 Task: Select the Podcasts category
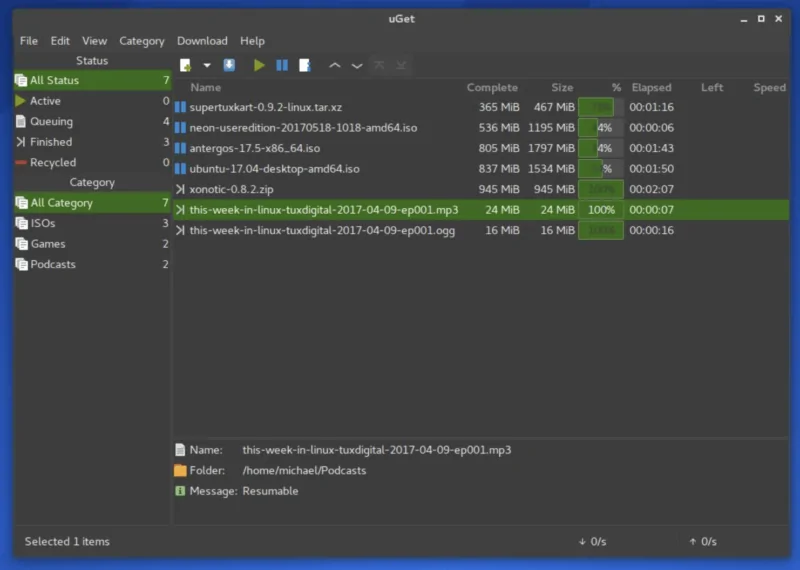coord(92,264)
